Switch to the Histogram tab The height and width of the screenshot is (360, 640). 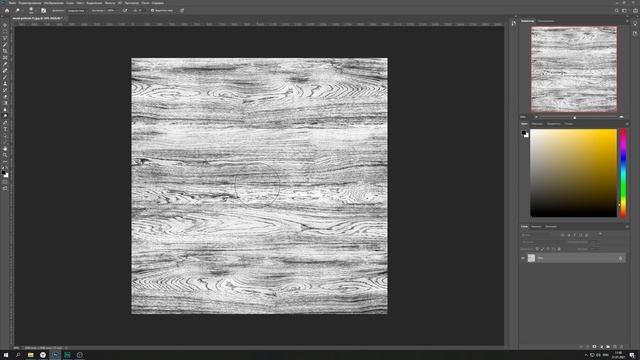(546, 21)
